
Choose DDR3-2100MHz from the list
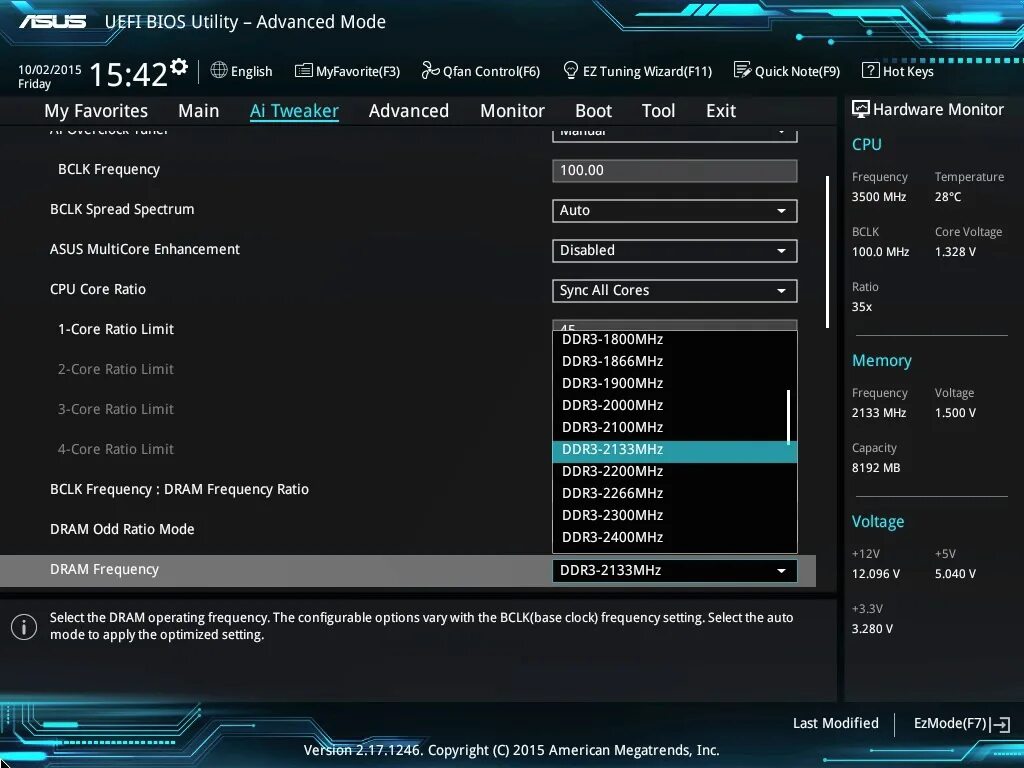click(675, 427)
